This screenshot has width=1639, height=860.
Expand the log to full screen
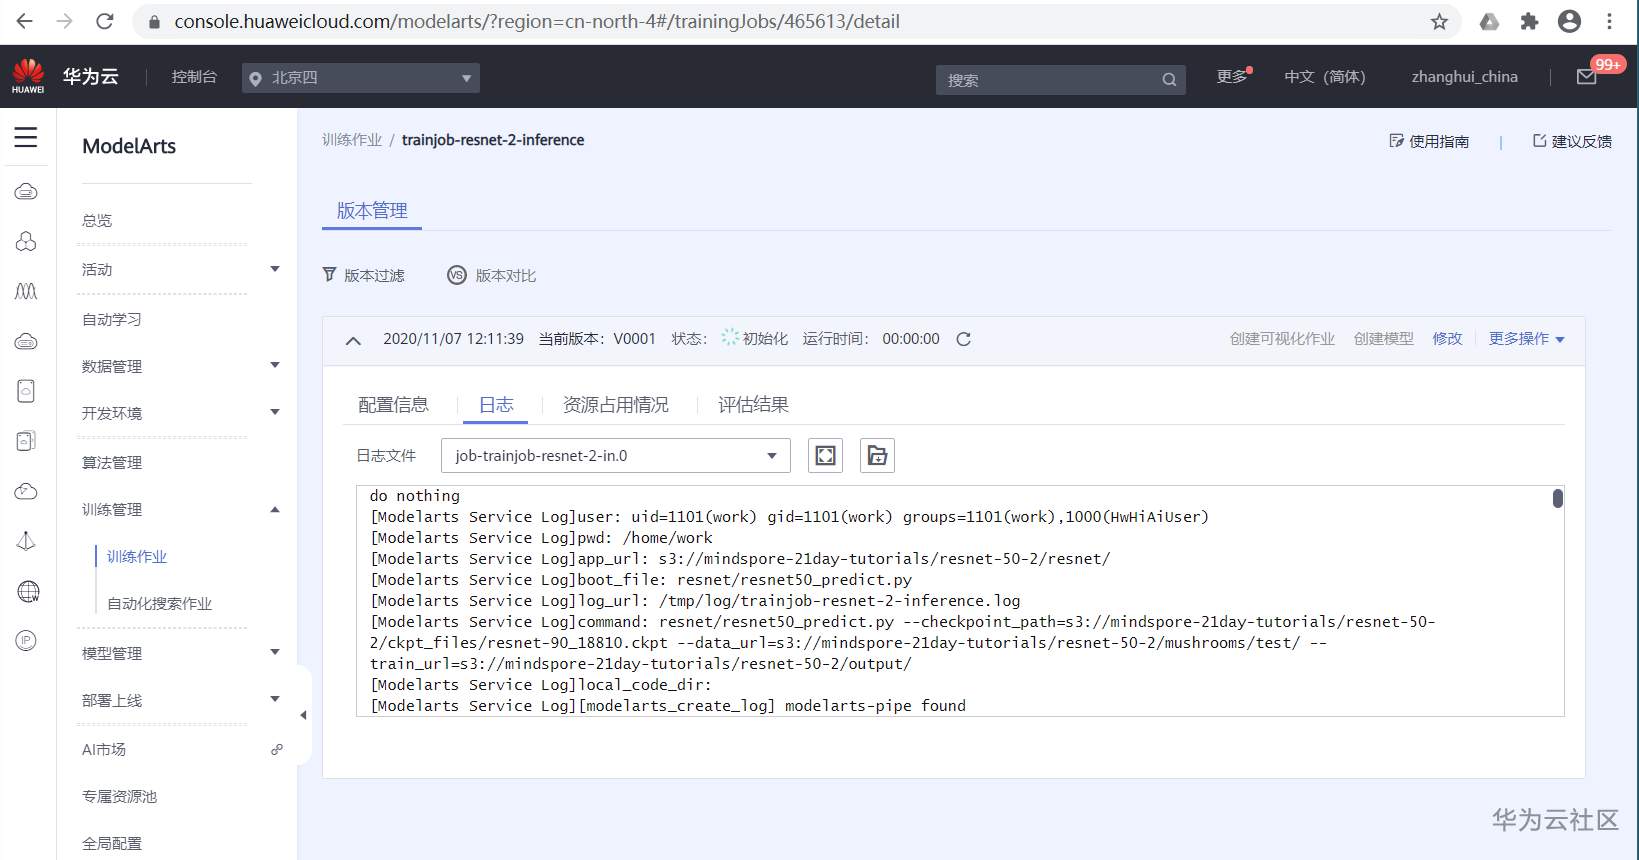(x=825, y=456)
